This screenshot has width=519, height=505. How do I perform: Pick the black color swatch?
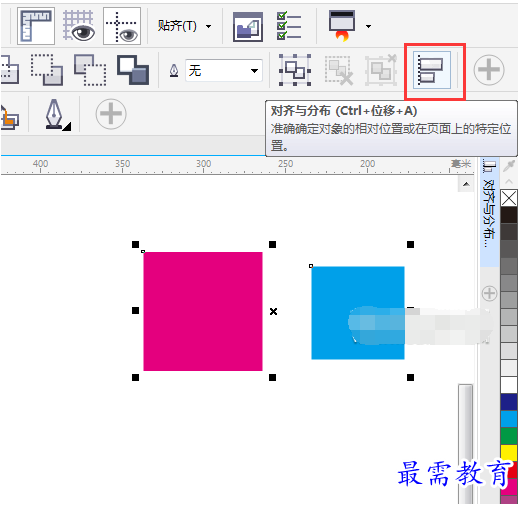[x=509, y=215]
